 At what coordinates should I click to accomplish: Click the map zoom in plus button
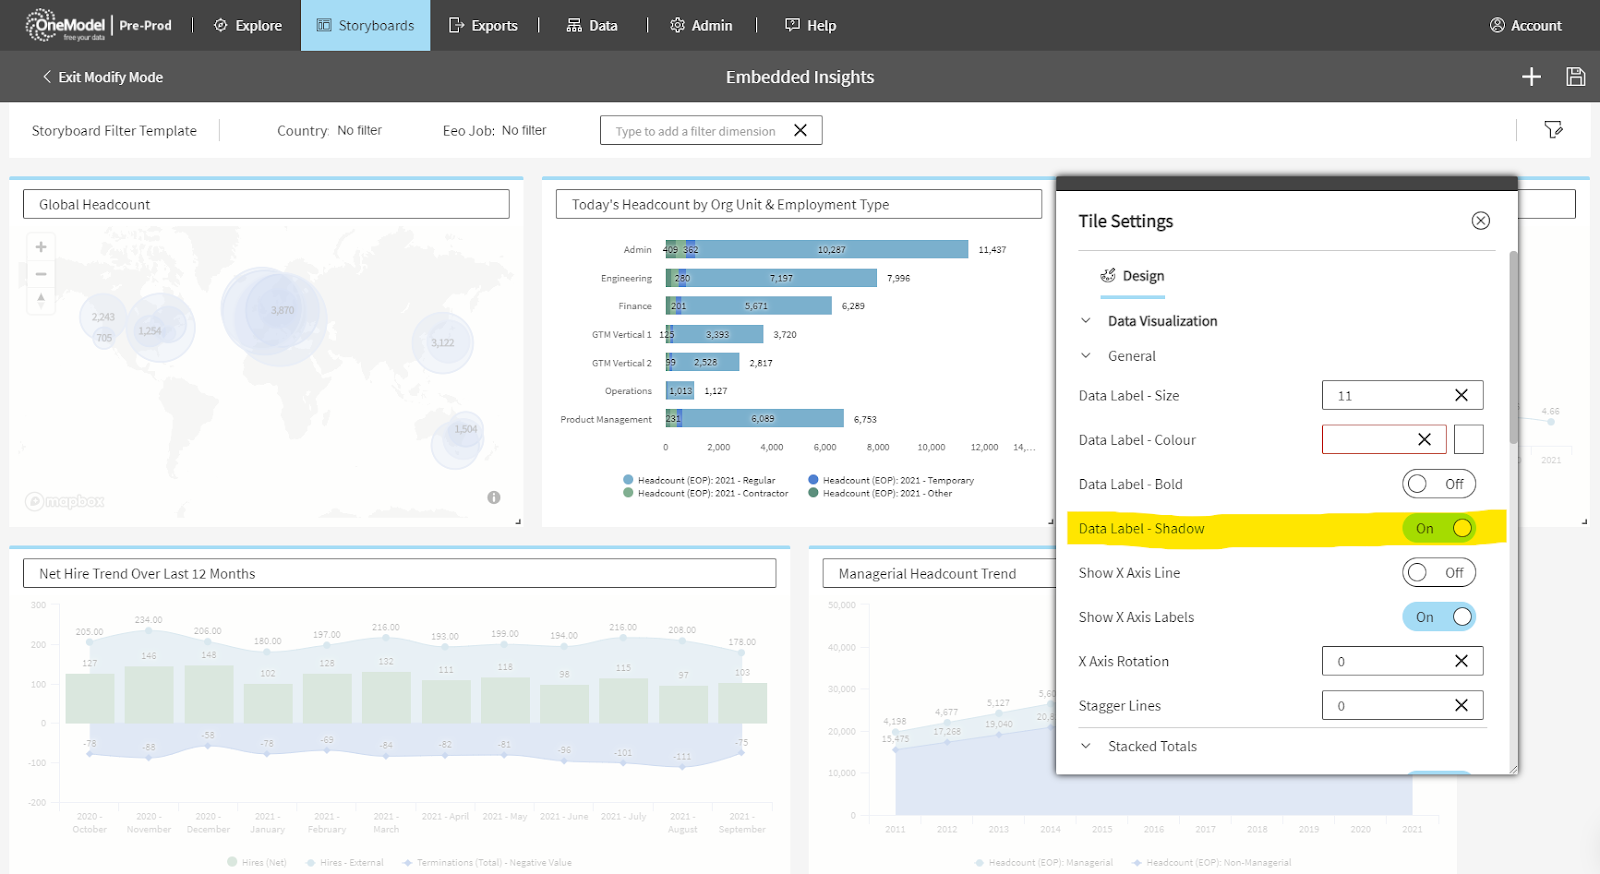pyautogui.click(x=41, y=247)
